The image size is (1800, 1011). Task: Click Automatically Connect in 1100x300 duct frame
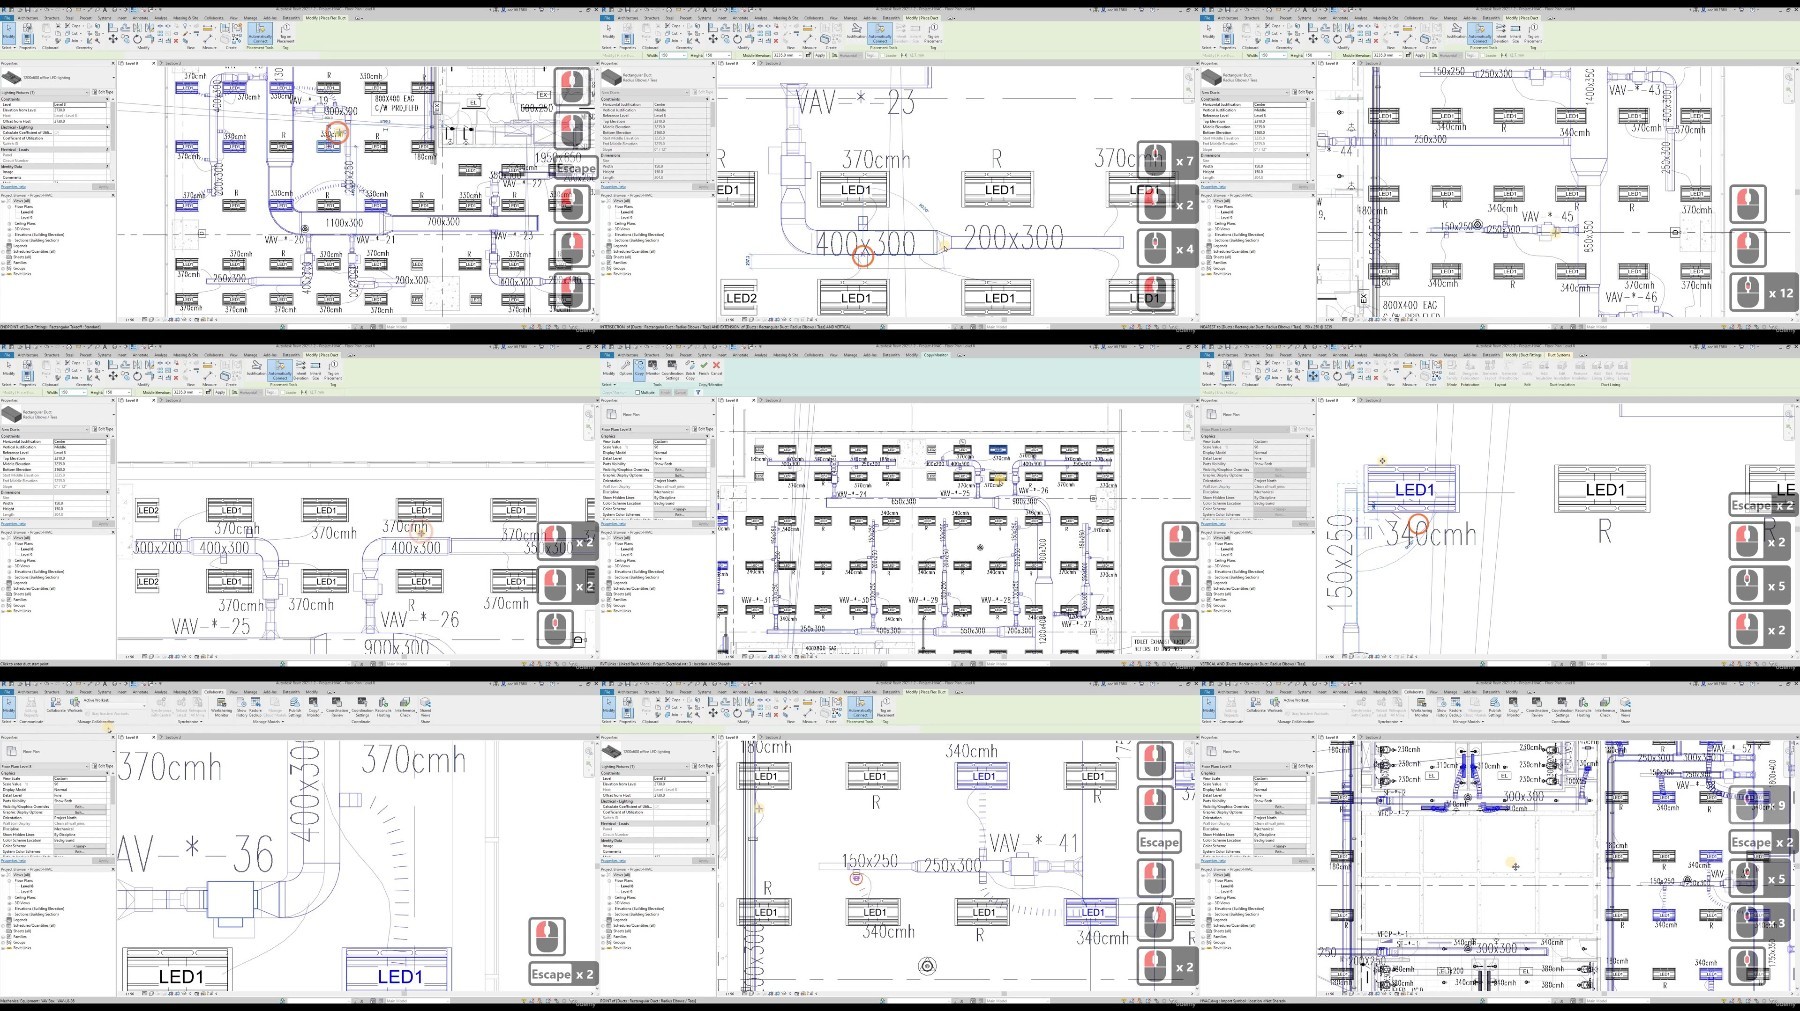[260, 34]
